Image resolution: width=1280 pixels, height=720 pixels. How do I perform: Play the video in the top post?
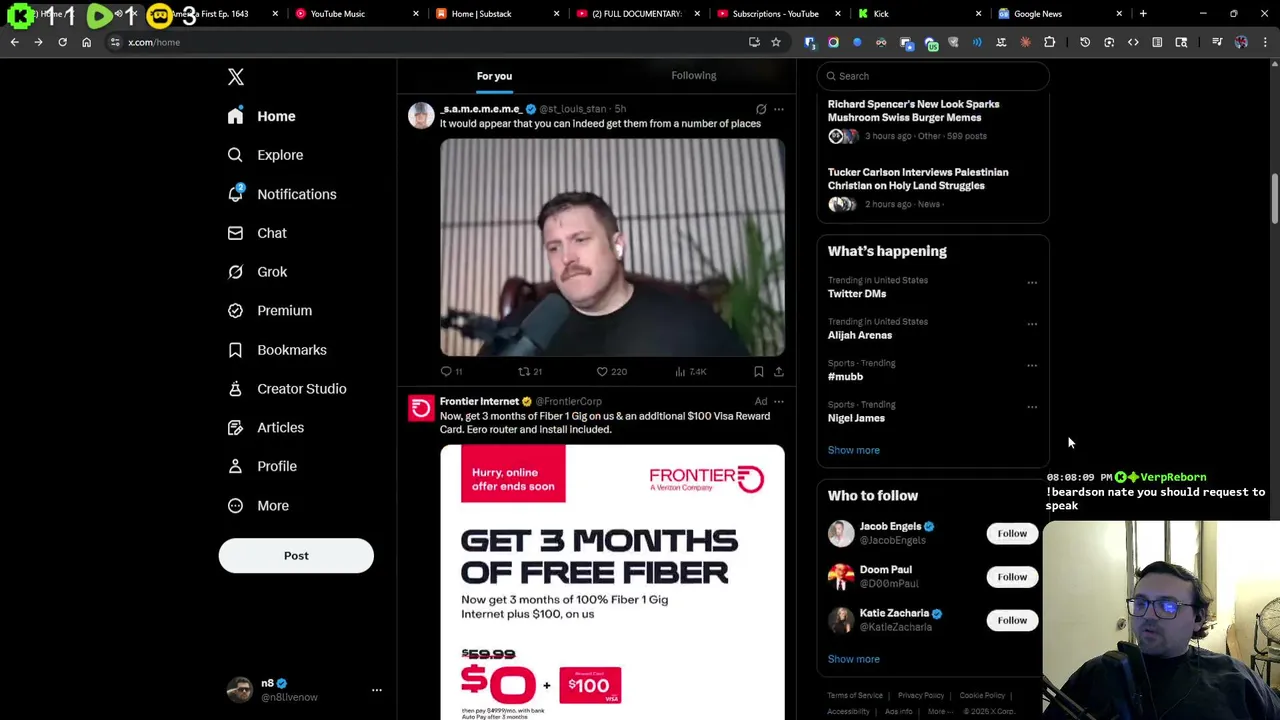pos(612,247)
